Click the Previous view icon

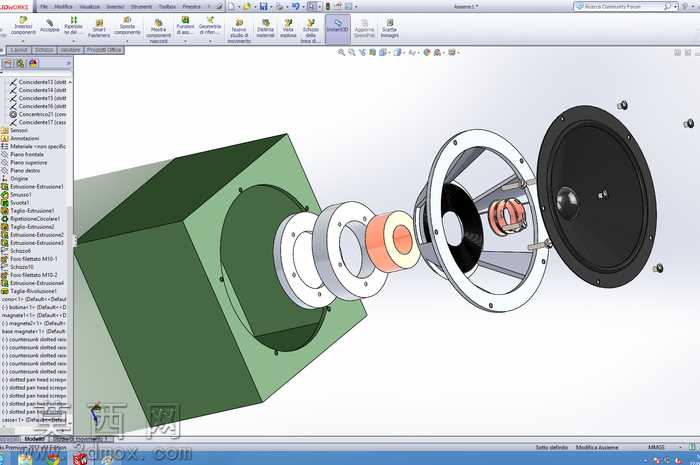[362, 53]
